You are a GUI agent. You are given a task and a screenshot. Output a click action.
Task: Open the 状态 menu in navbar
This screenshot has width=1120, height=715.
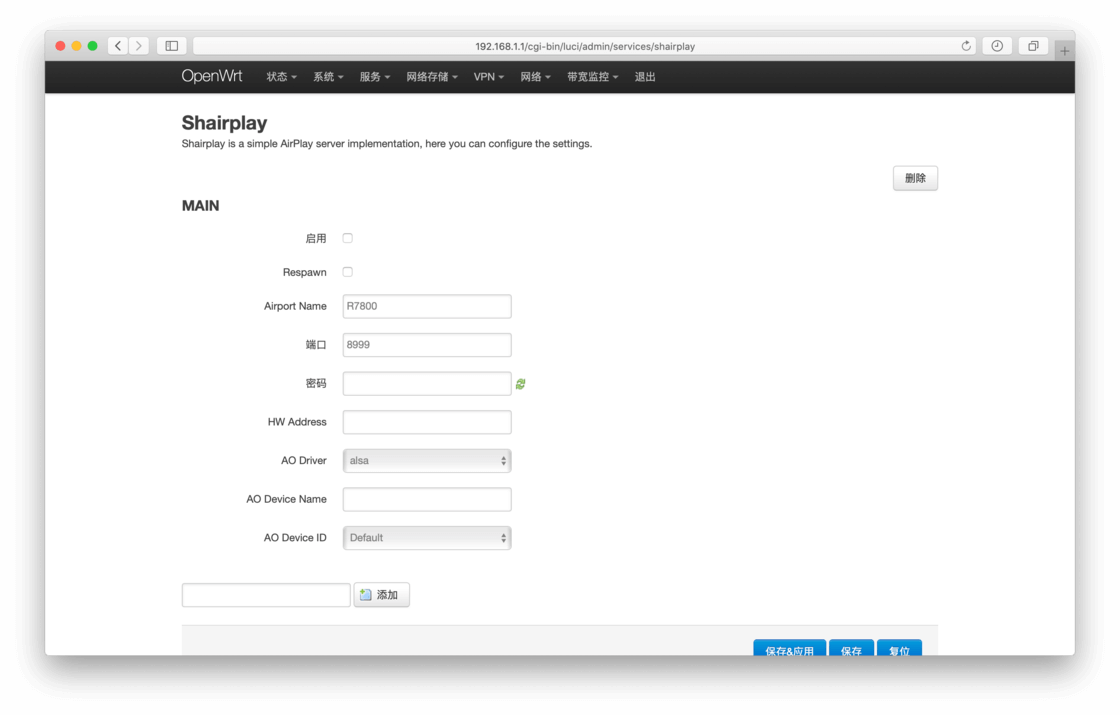click(281, 77)
